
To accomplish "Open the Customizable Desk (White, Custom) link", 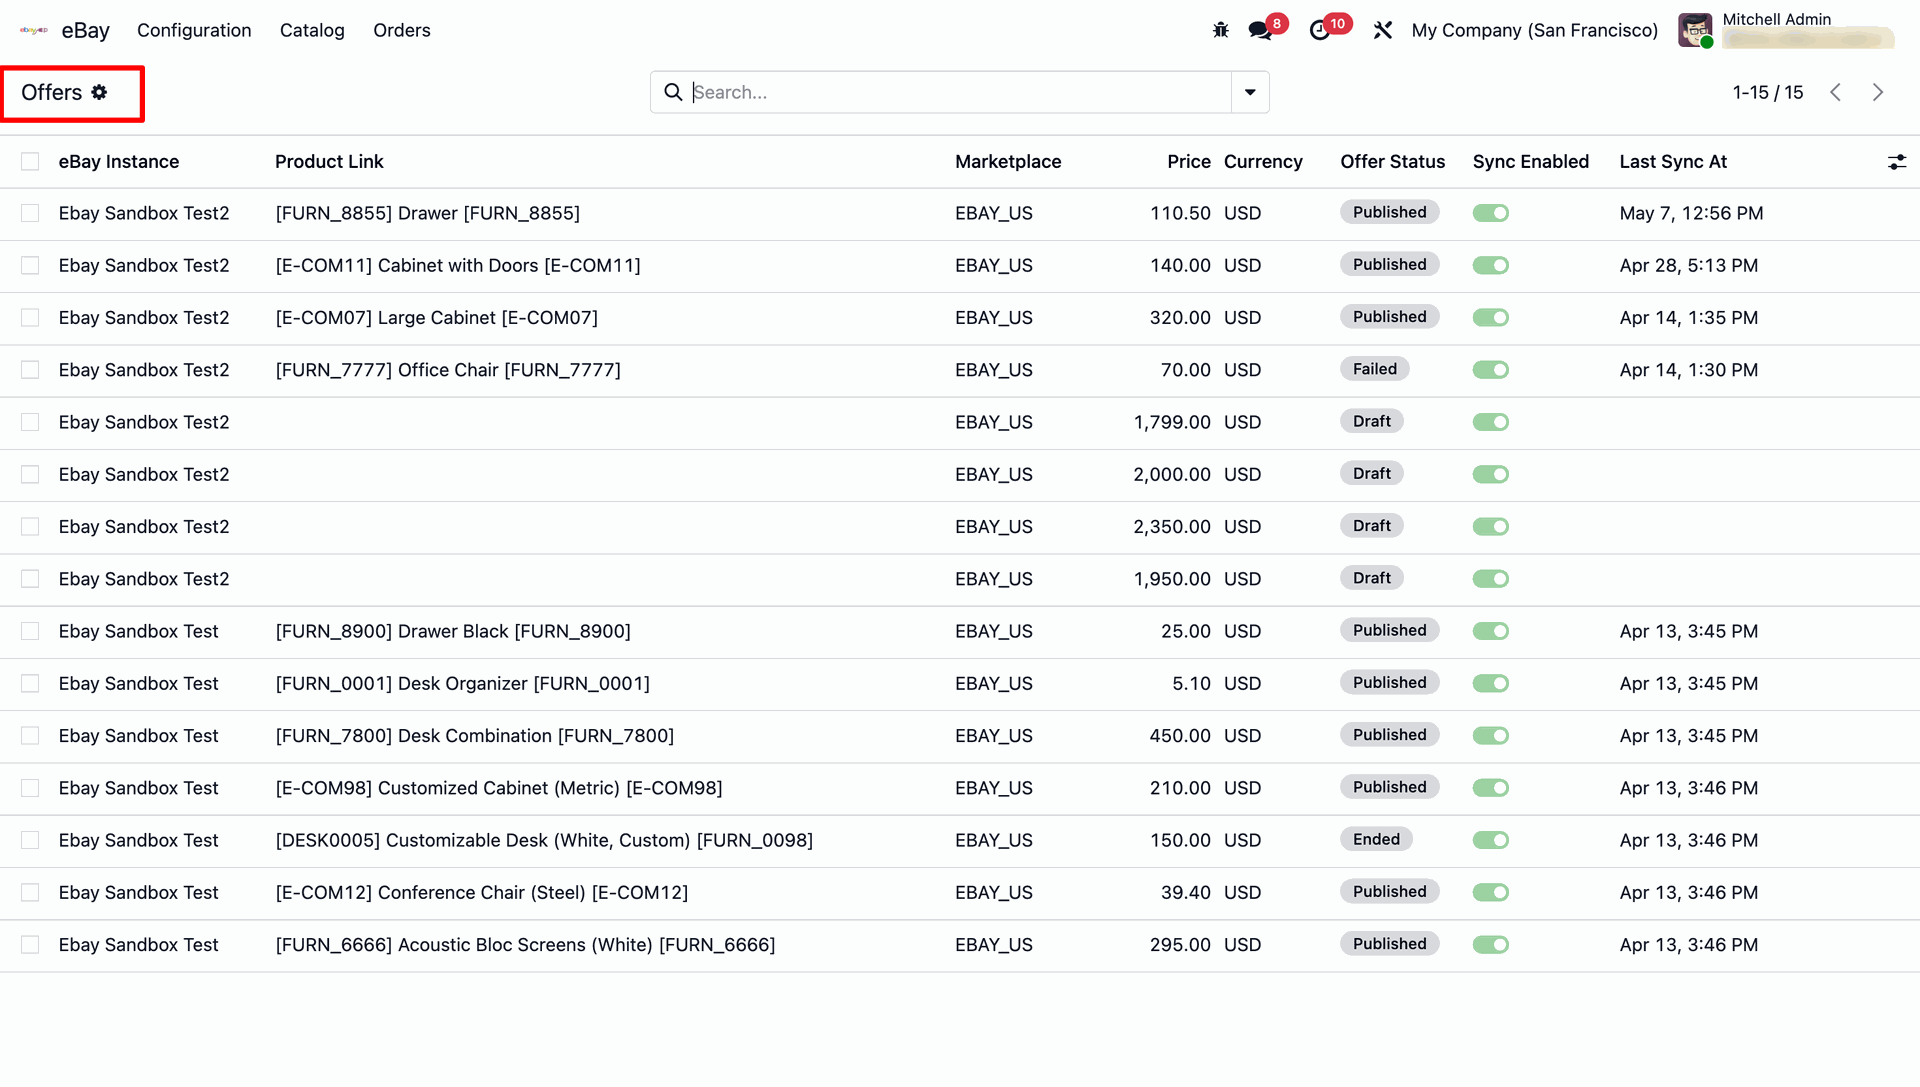I will click(544, 840).
